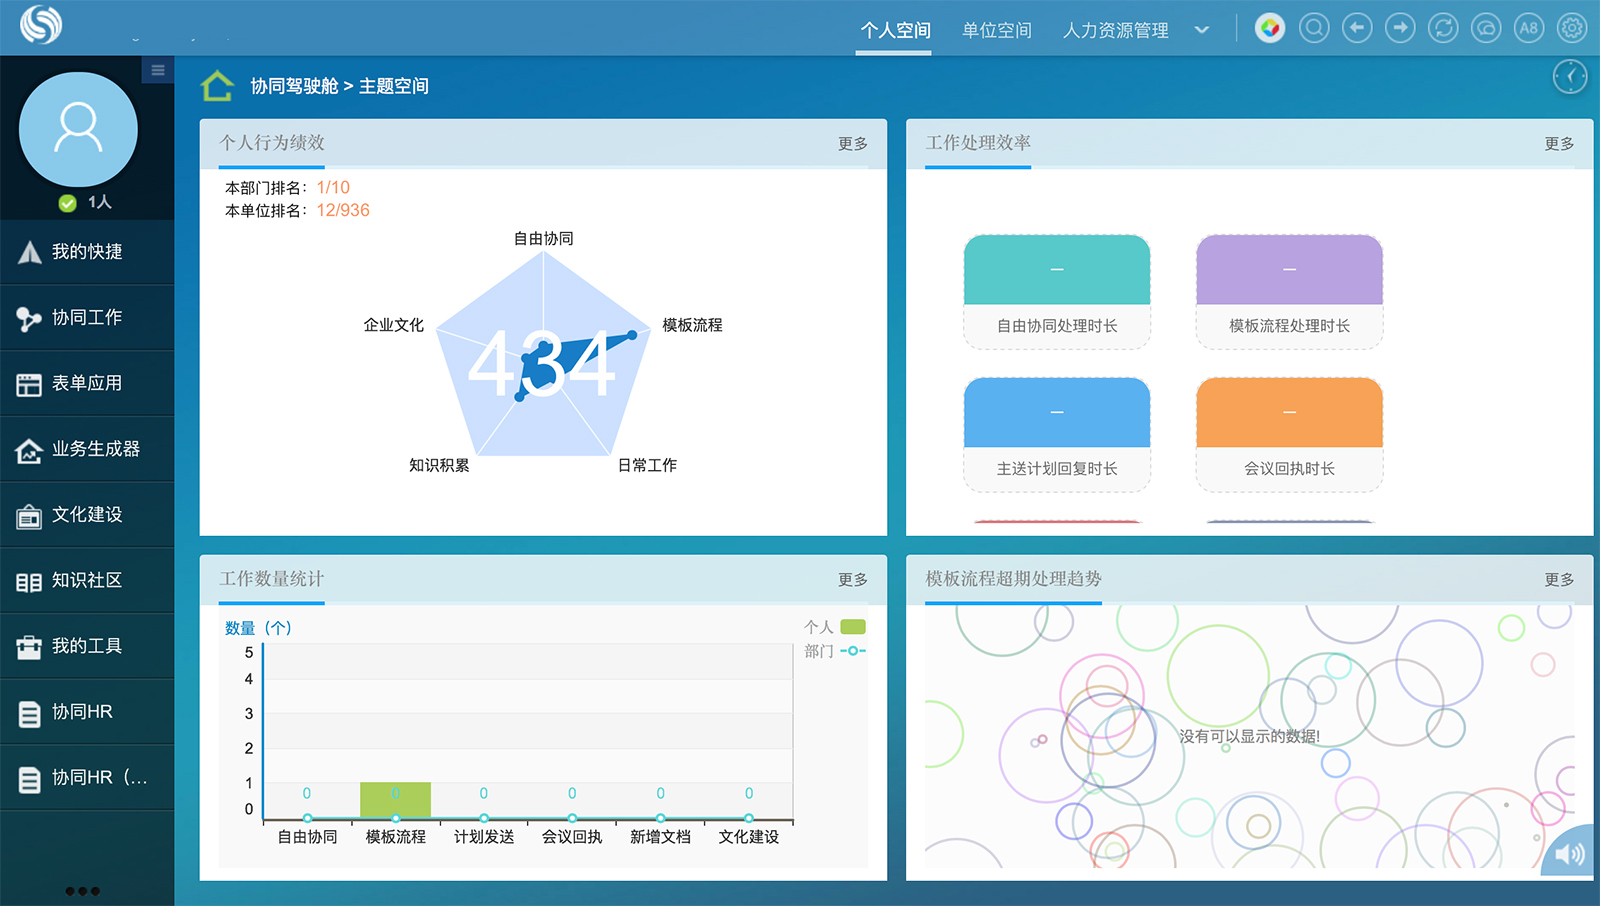Click 自由协同处理时长 card
The width and height of the screenshot is (1600, 906).
click(1057, 292)
